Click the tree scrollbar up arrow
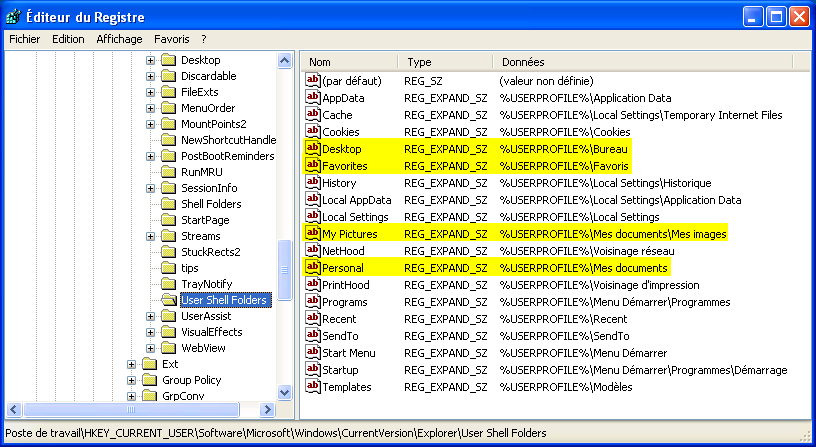This screenshot has height=447, width=816. pos(284,61)
